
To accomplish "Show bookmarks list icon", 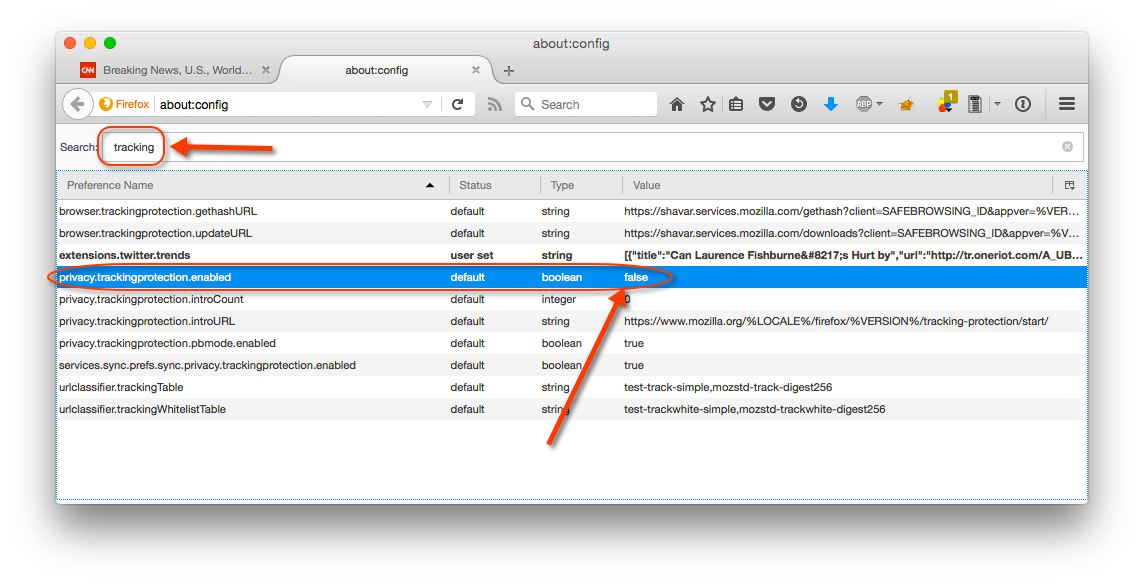I will [736, 104].
